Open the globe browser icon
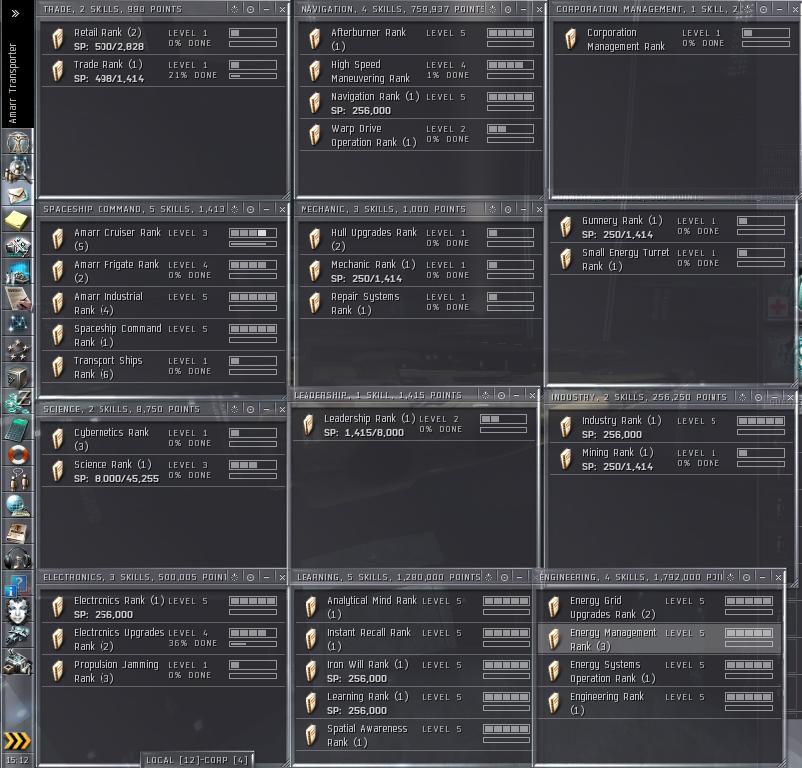Image resolution: width=802 pixels, height=768 pixels. [18, 506]
